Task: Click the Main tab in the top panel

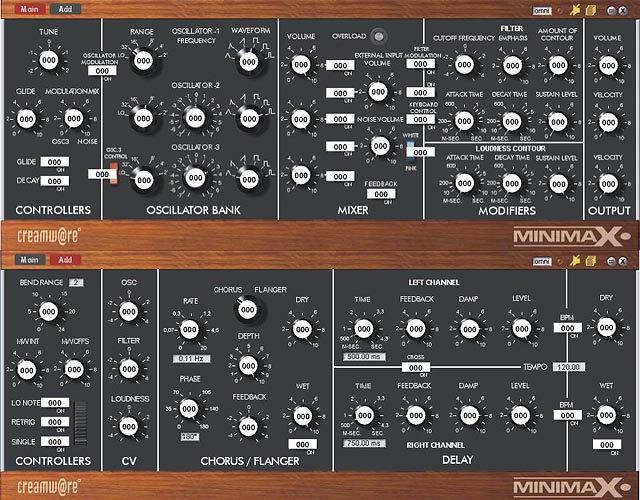Action: pyautogui.click(x=30, y=9)
